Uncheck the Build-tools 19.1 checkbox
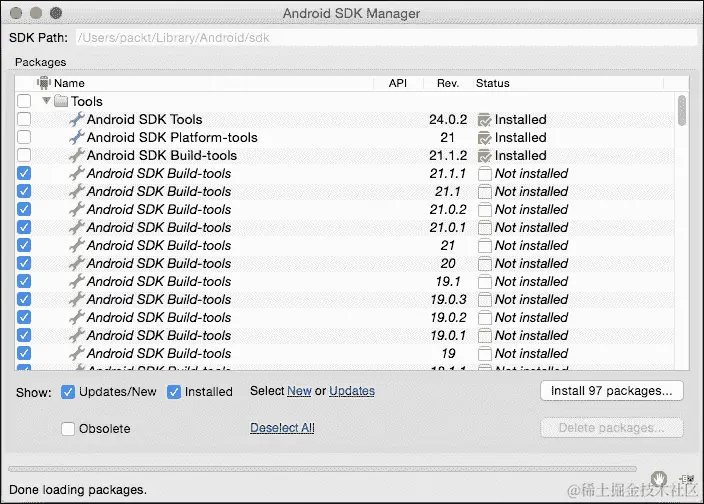Image resolution: width=704 pixels, height=504 pixels. pyautogui.click(x=24, y=281)
